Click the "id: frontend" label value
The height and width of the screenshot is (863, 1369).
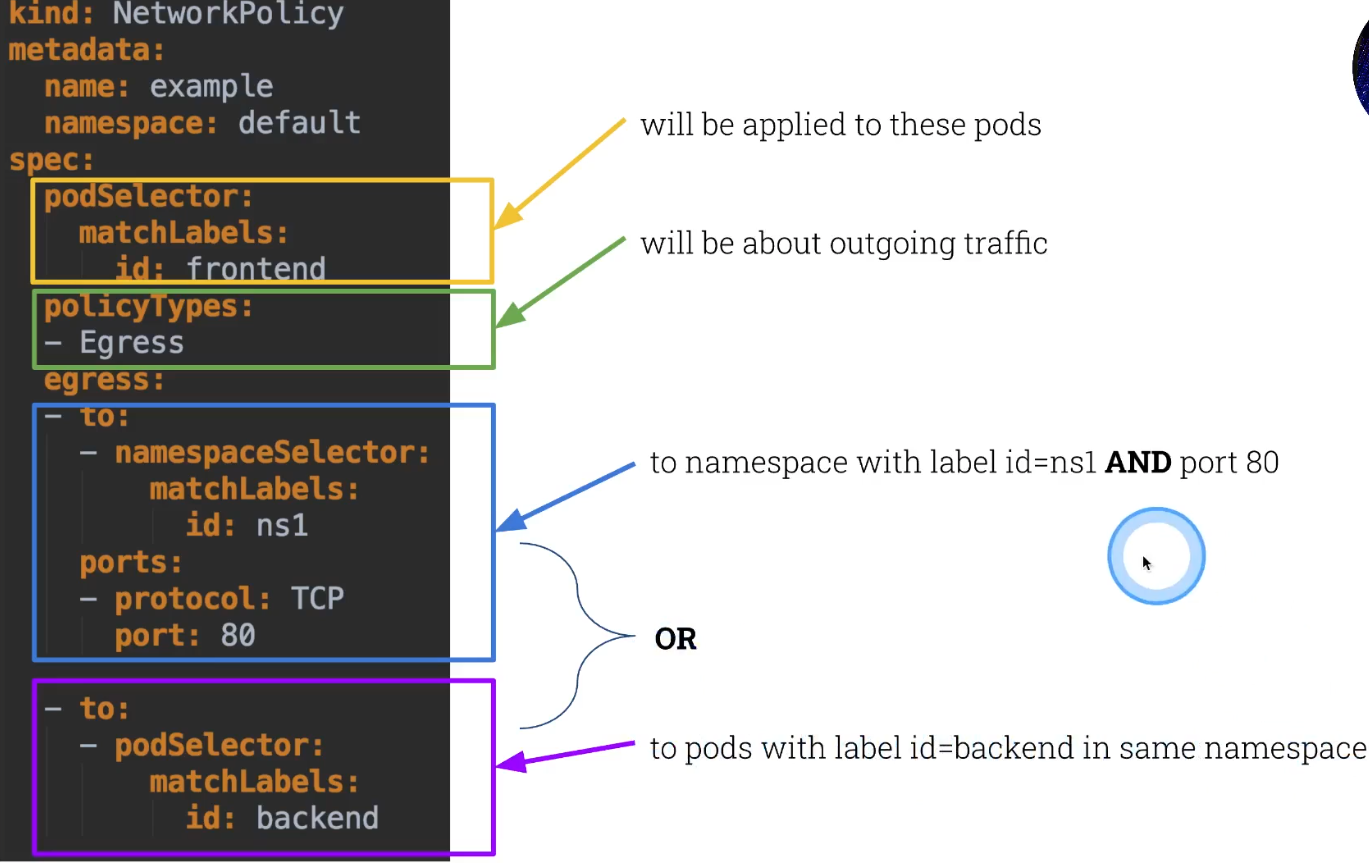point(220,268)
